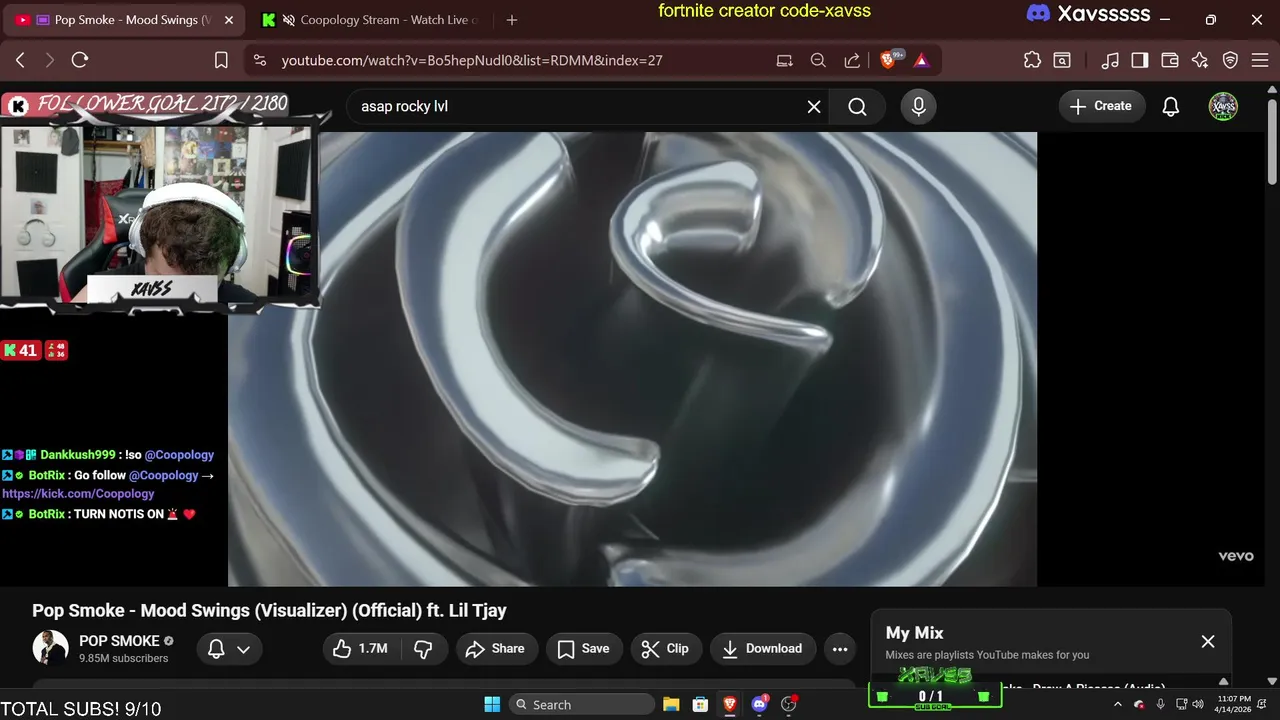Open OBS Studio taskbar icon
Image resolution: width=1280 pixels, height=720 pixels.
(789, 704)
